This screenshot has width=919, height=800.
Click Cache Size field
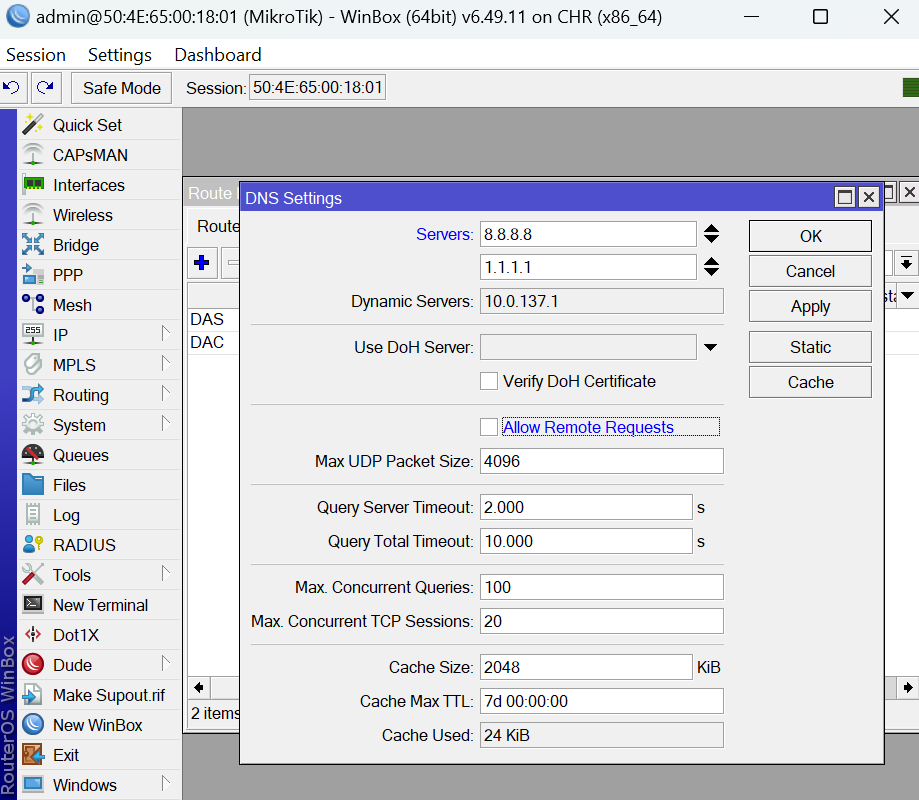(x=586, y=667)
